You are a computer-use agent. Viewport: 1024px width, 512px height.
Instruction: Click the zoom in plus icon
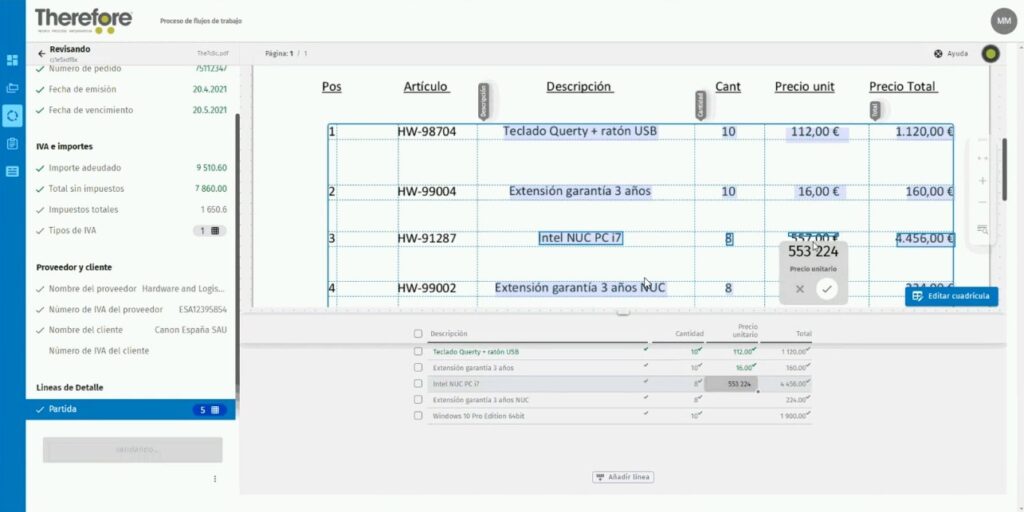[x=983, y=181]
